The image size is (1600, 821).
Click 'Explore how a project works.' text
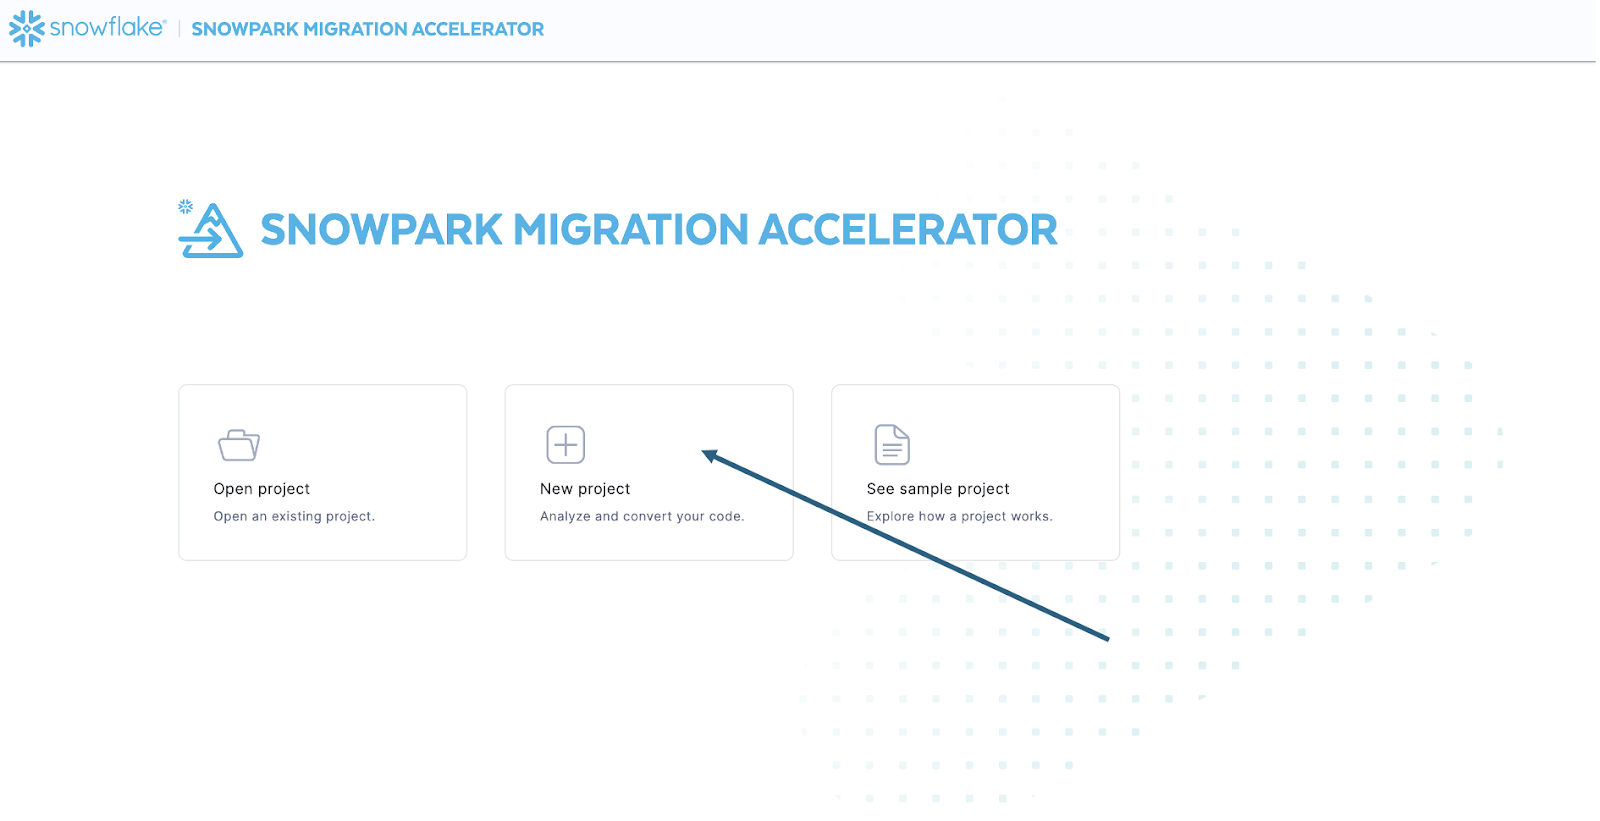pyautogui.click(x=959, y=516)
